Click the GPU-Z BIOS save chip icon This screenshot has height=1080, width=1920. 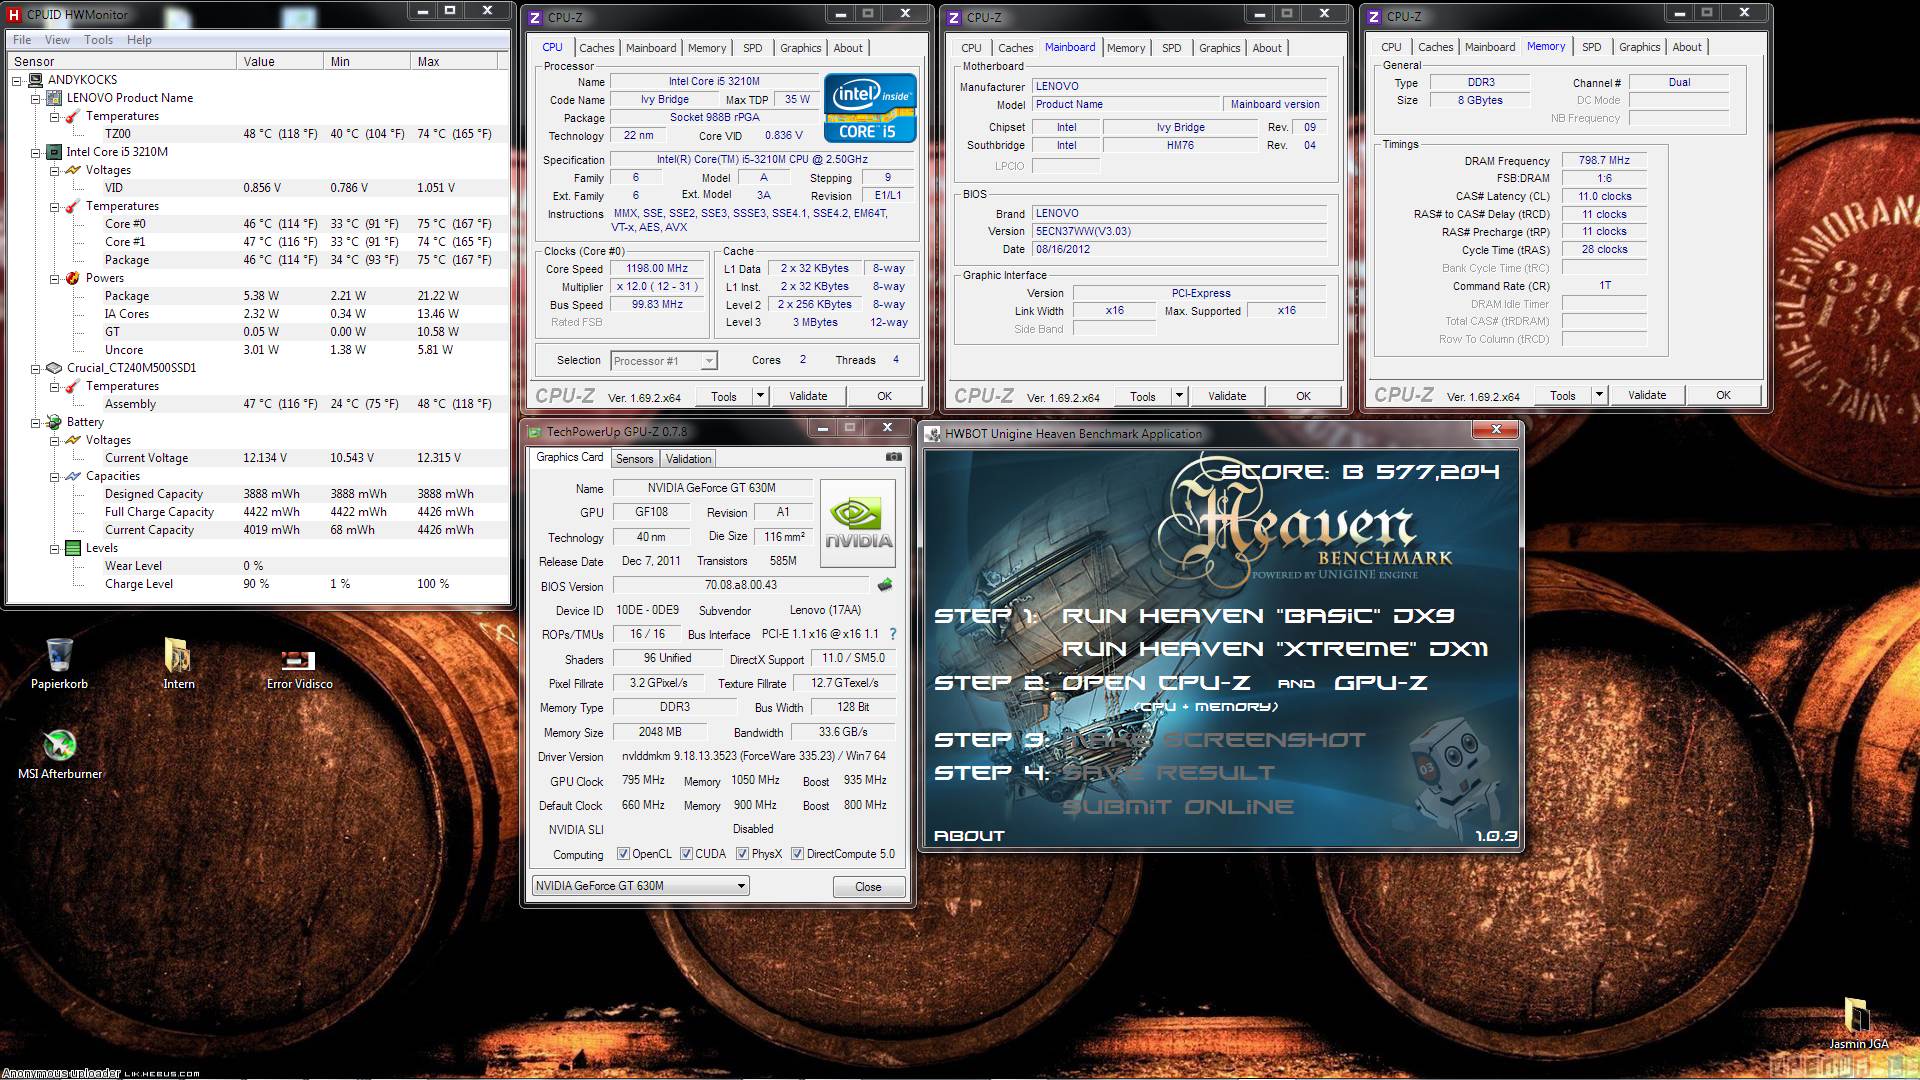coord(884,585)
